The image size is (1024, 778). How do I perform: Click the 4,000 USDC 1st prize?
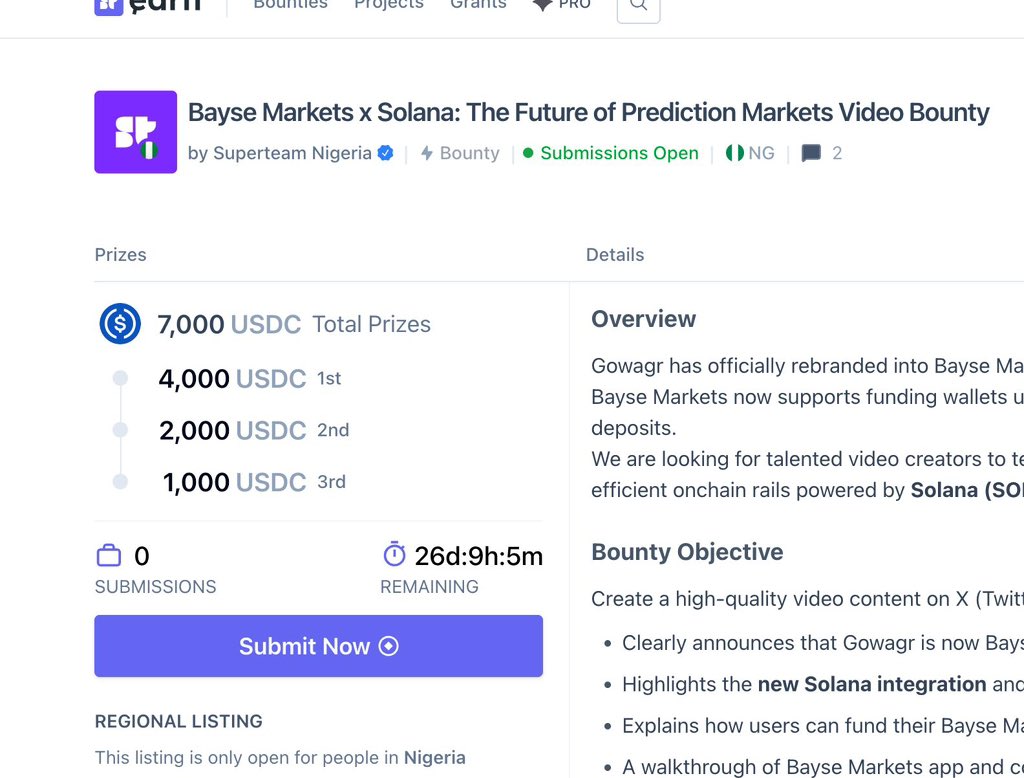pos(249,379)
